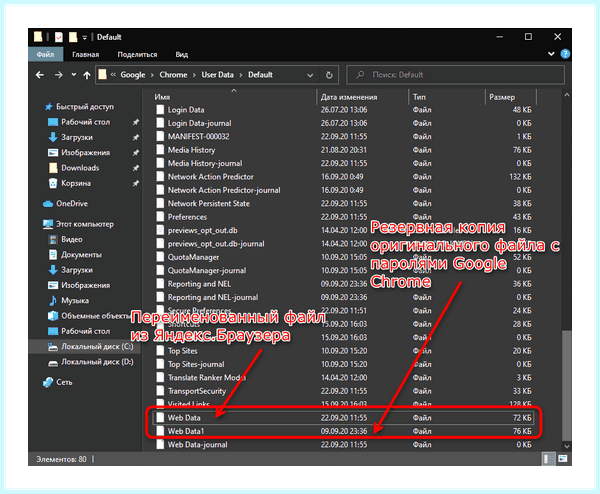Select the Preferences file icon

160,217
